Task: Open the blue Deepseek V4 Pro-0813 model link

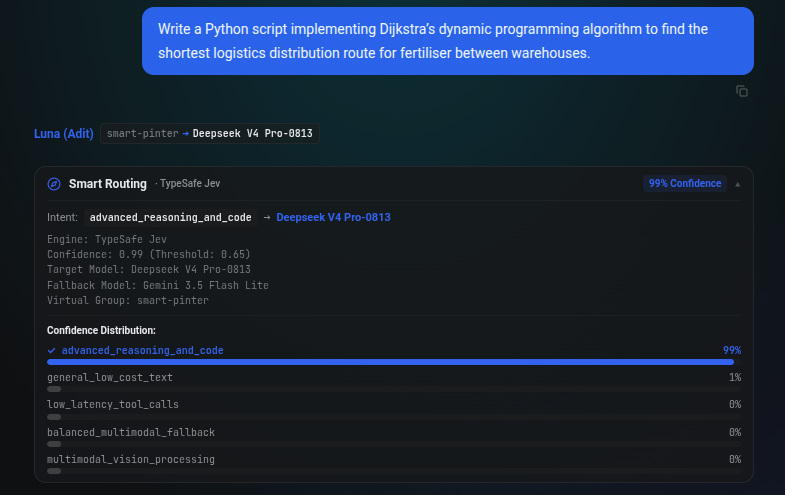Action: (x=333, y=217)
